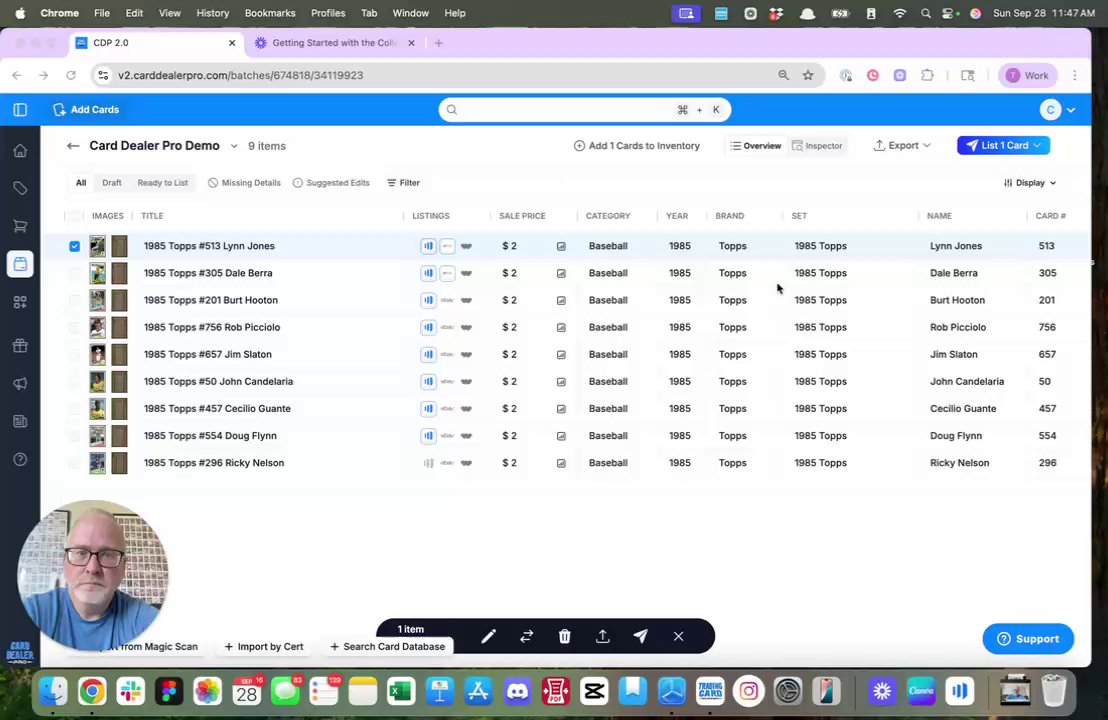Check the Burt Hooton row checkbox
Viewport: 1108px width, 720px height.
pyautogui.click(x=74, y=300)
